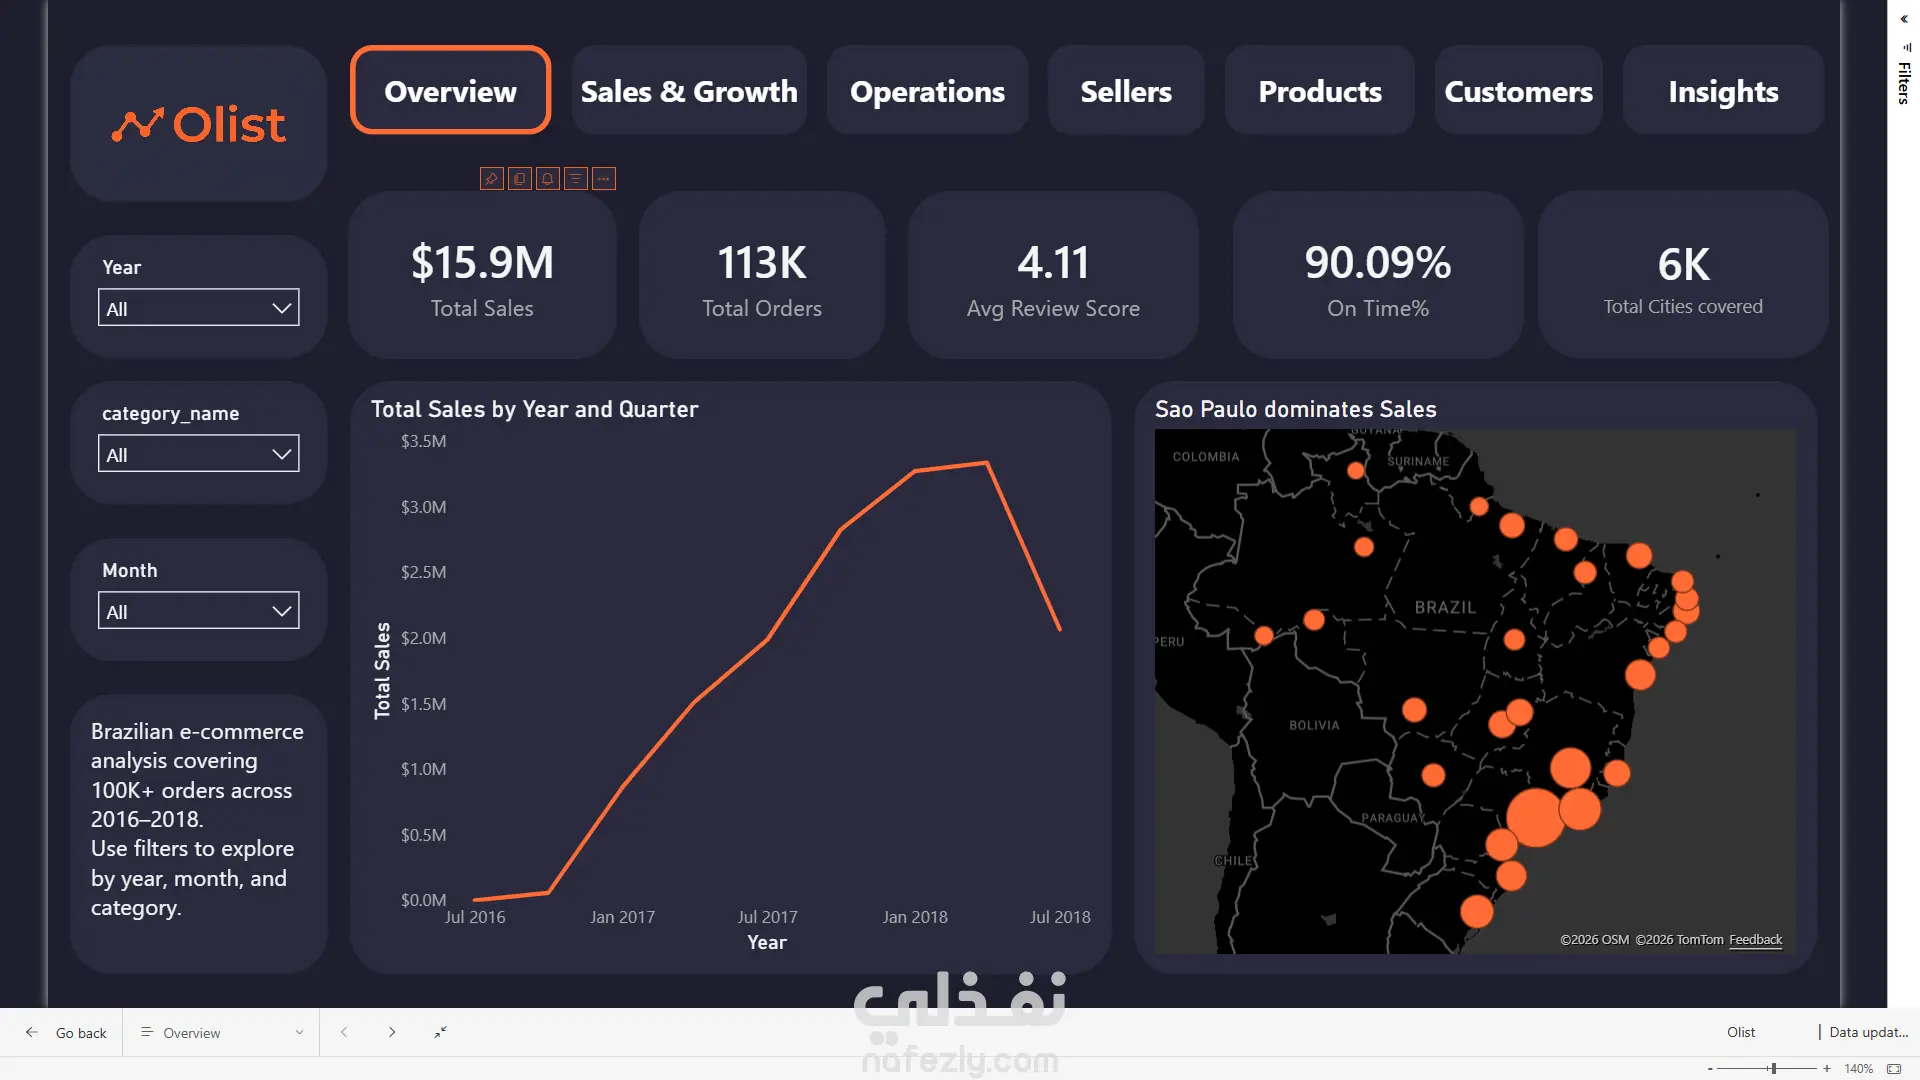Open More options ellipsis on the card
The width and height of the screenshot is (1920, 1080).
tap(603, 179)
